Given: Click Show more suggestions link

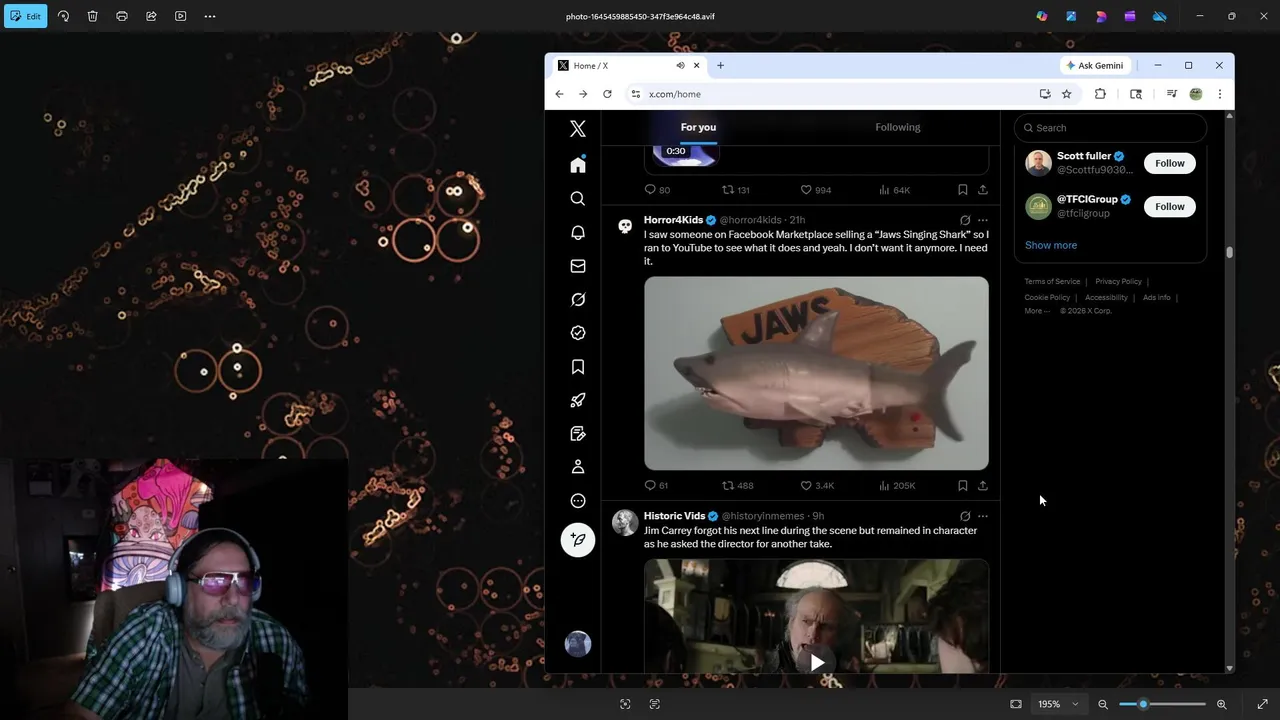Looking at the screenshot, I should 1051,245.
